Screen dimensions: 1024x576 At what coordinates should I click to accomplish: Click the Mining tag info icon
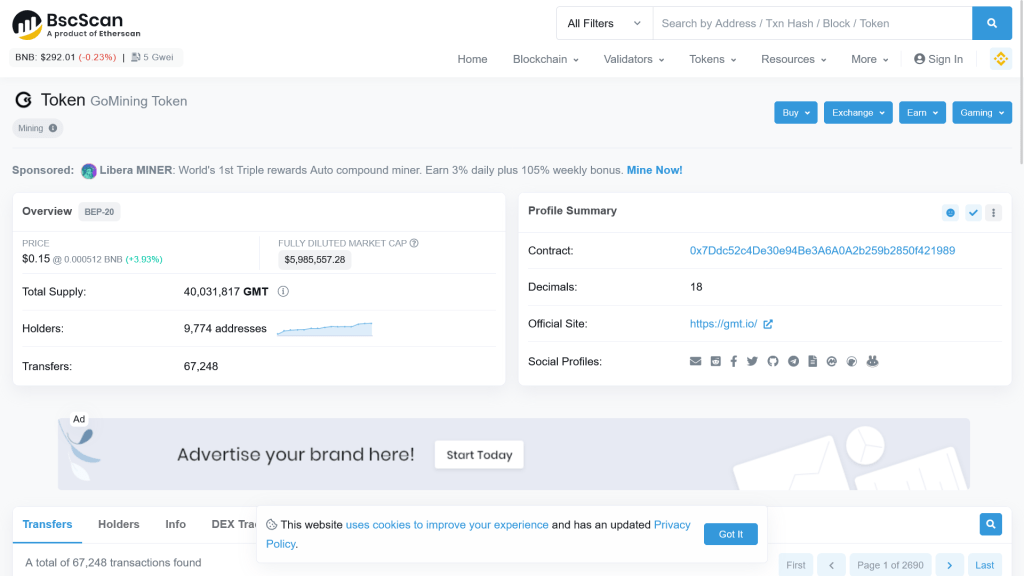coord(53,128)
